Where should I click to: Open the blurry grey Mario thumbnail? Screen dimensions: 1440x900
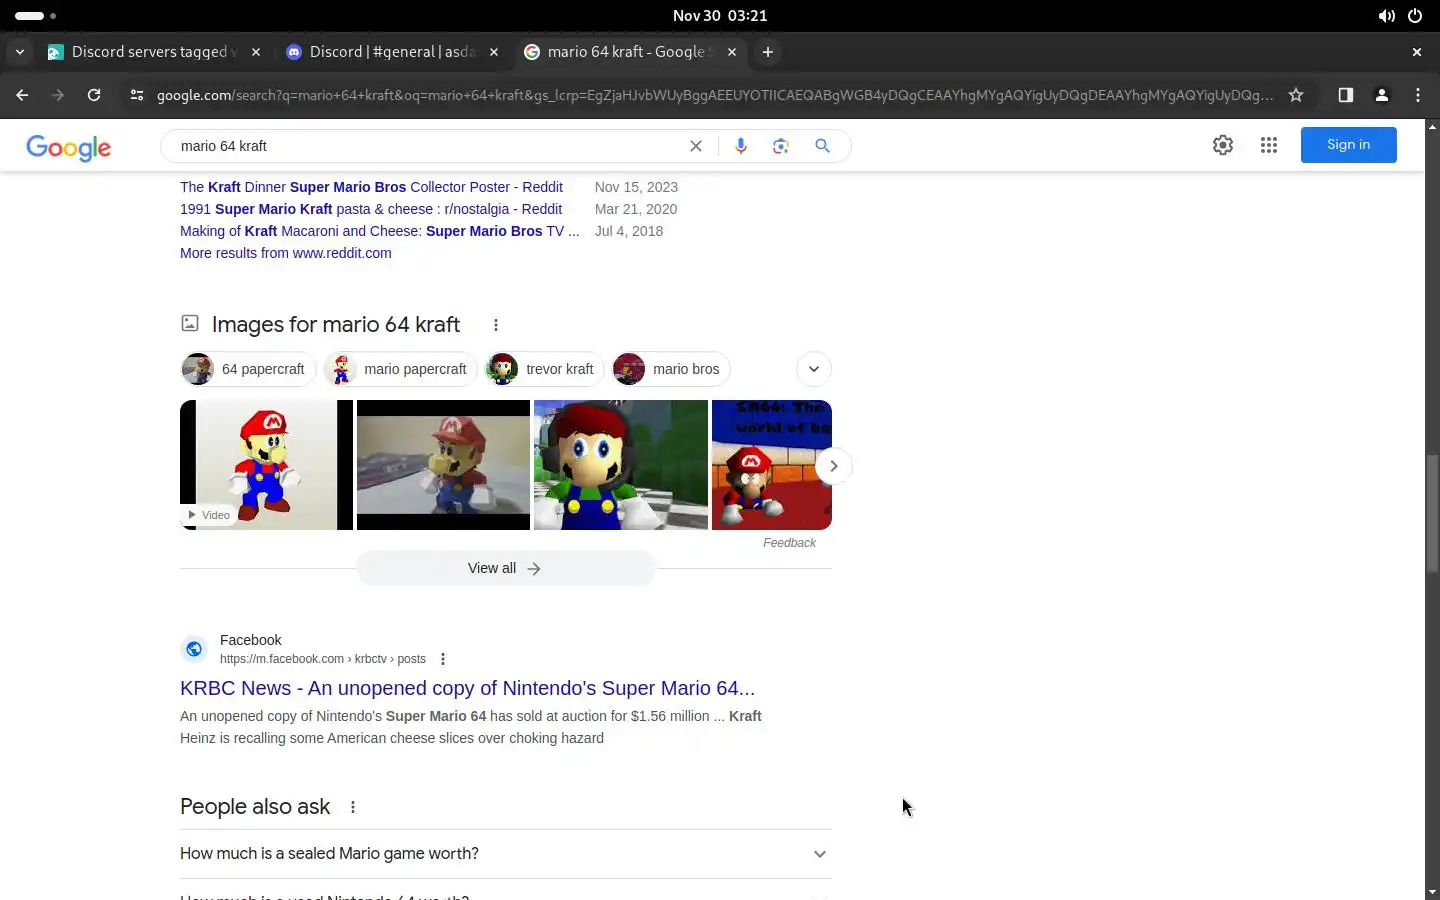[443, 465]
